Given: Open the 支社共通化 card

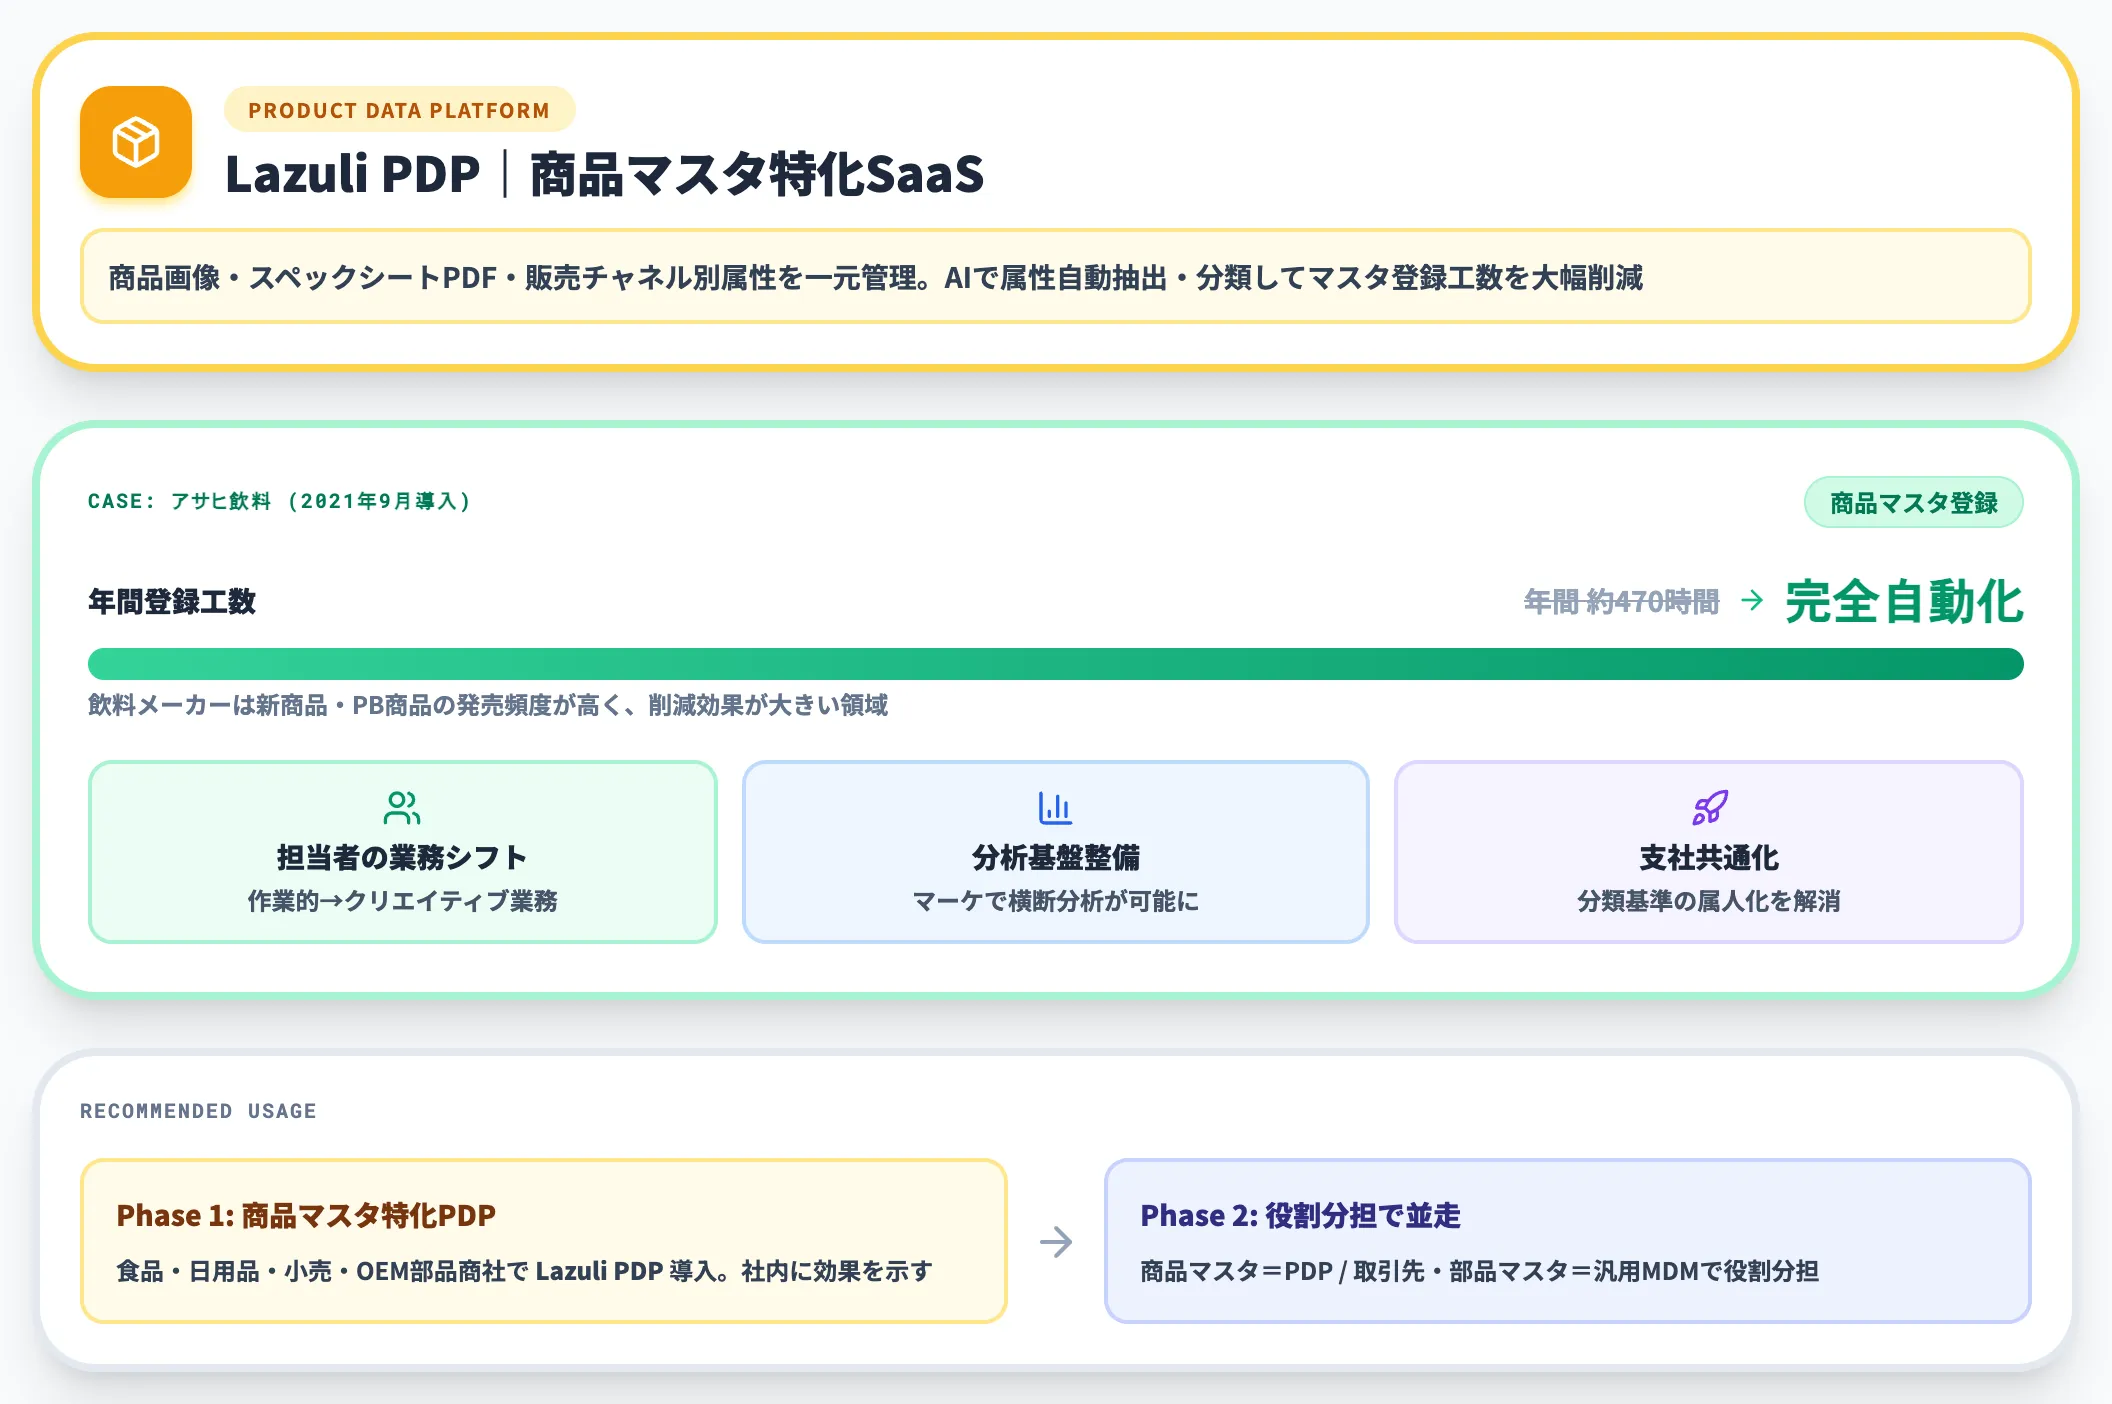Looking at the screenshot, I should pos(1709,852).
